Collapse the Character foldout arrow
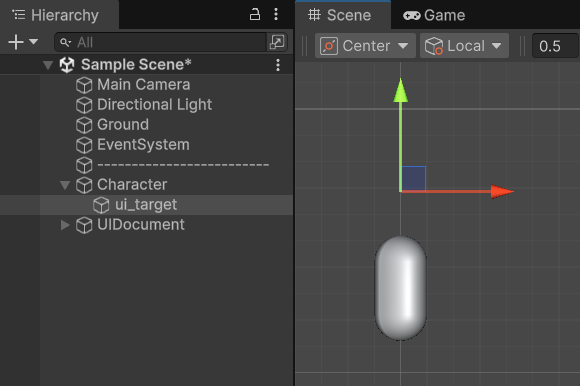 point(65,185)
